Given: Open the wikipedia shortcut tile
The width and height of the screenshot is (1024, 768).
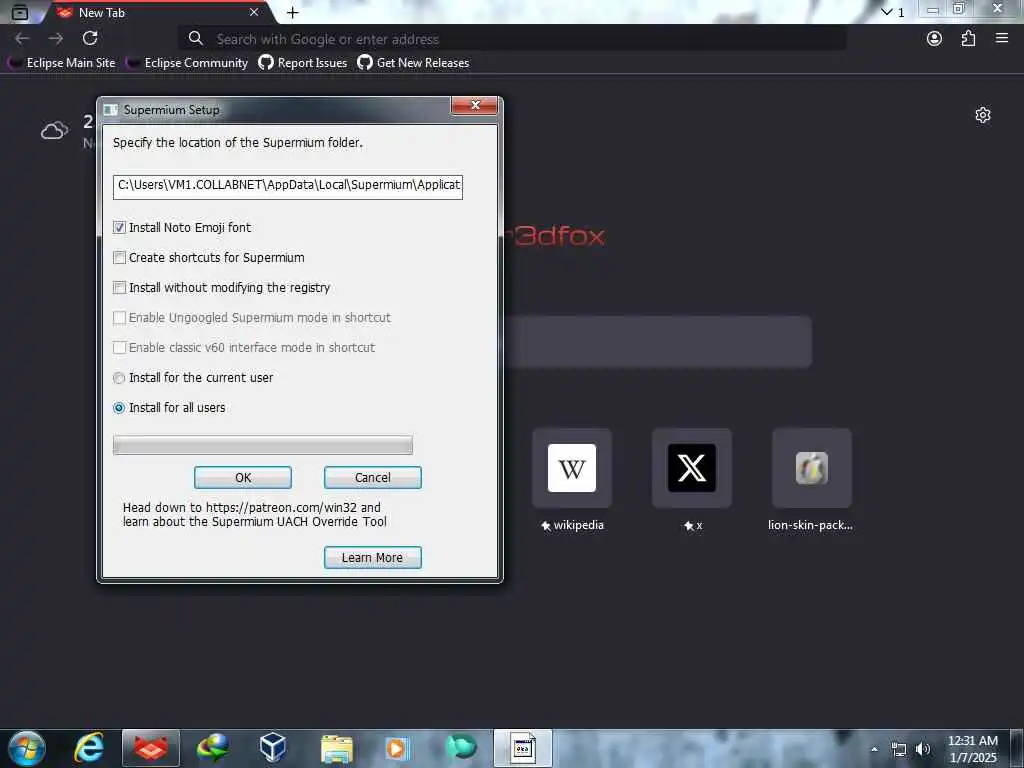Looking at the screenshot, I should point(571,468).
